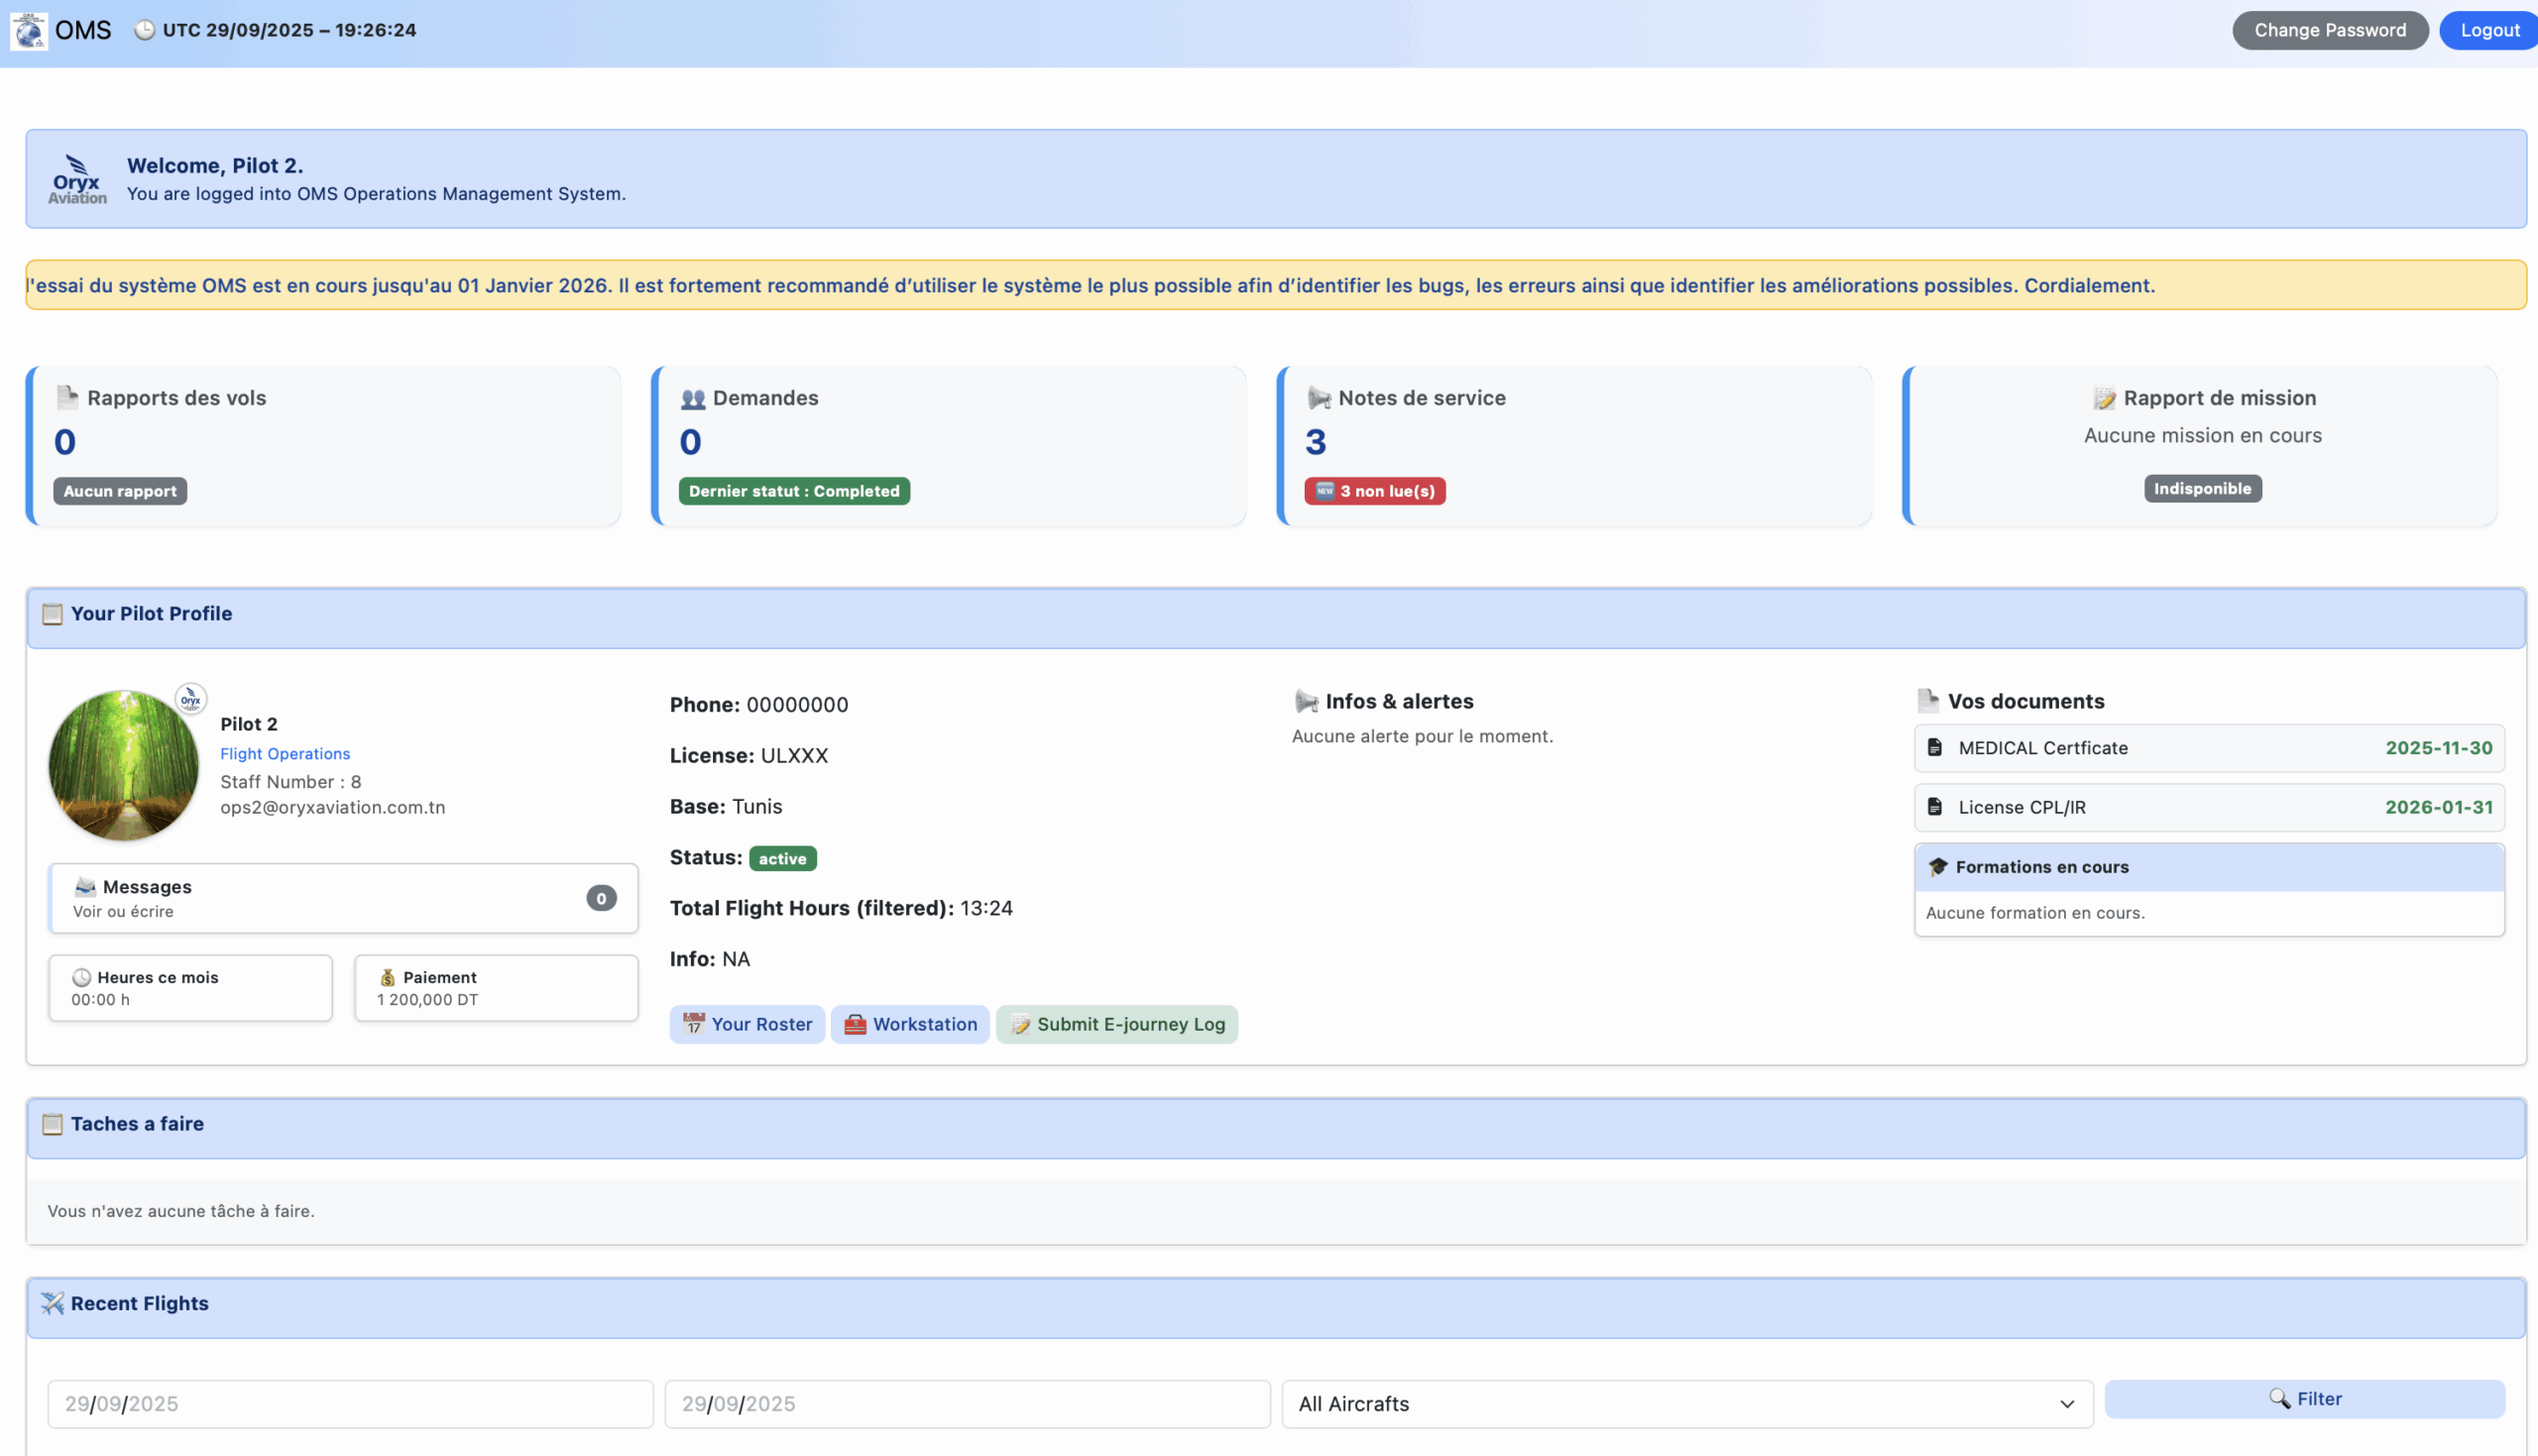Click the Filter search button

click(x=2303, y=1399)
